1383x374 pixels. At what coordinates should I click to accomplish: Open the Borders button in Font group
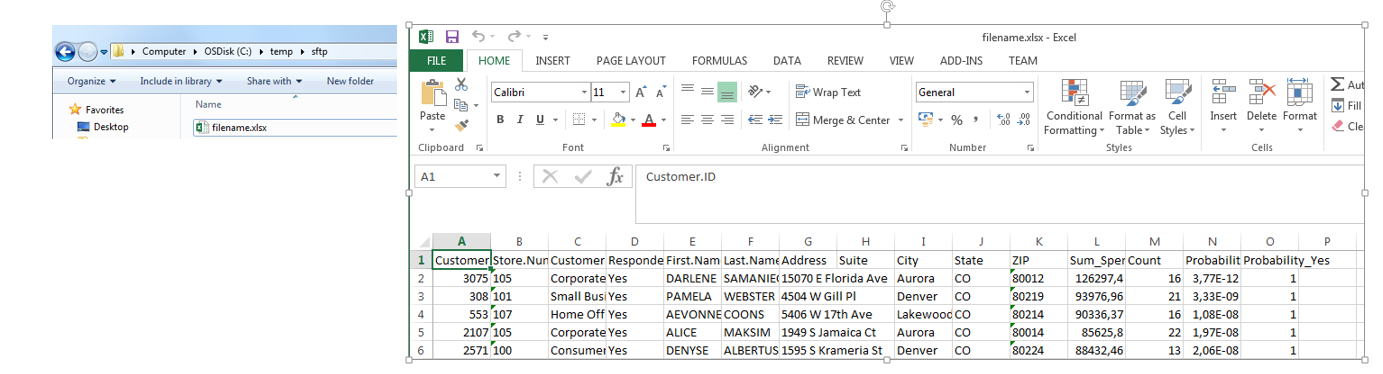click(x=579, y=120)
